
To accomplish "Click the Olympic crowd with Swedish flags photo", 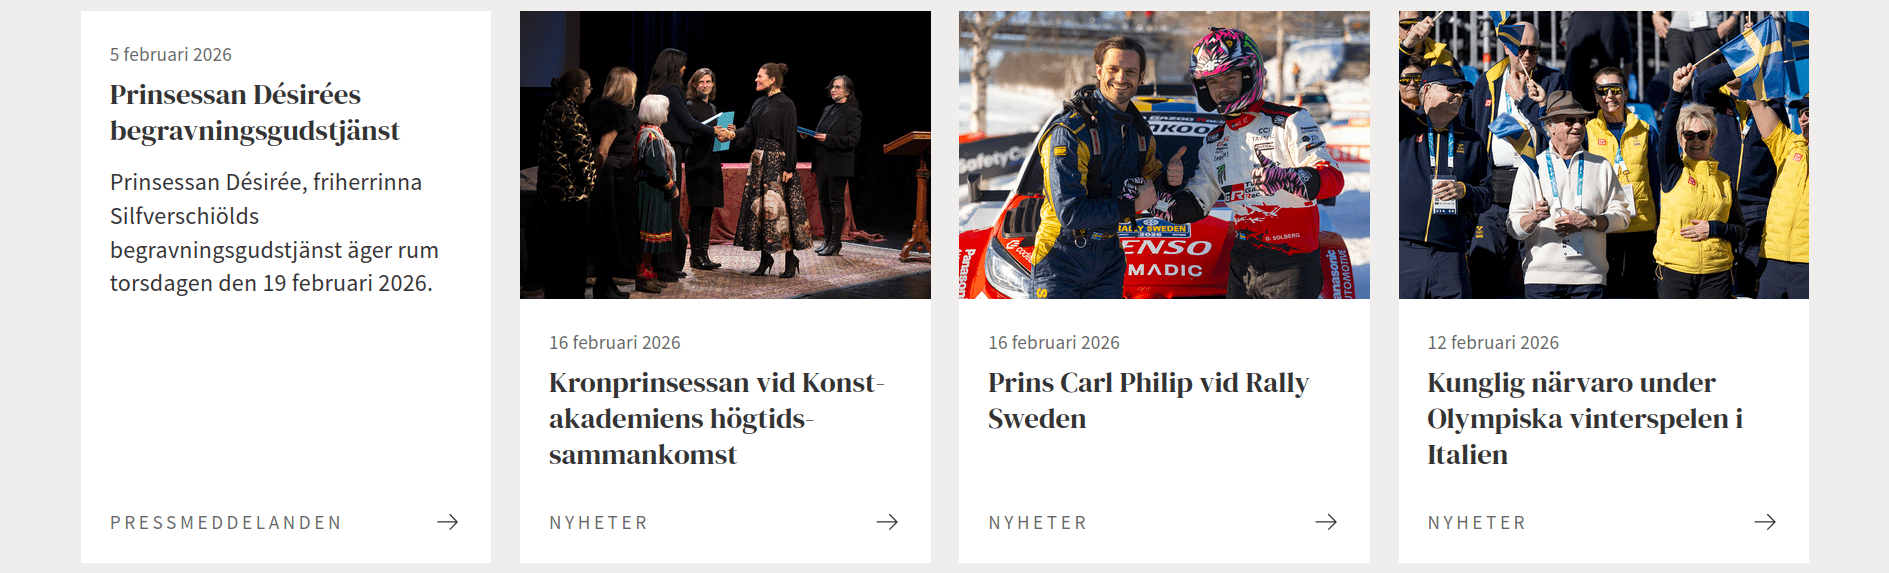I will tap(1603, 155).
